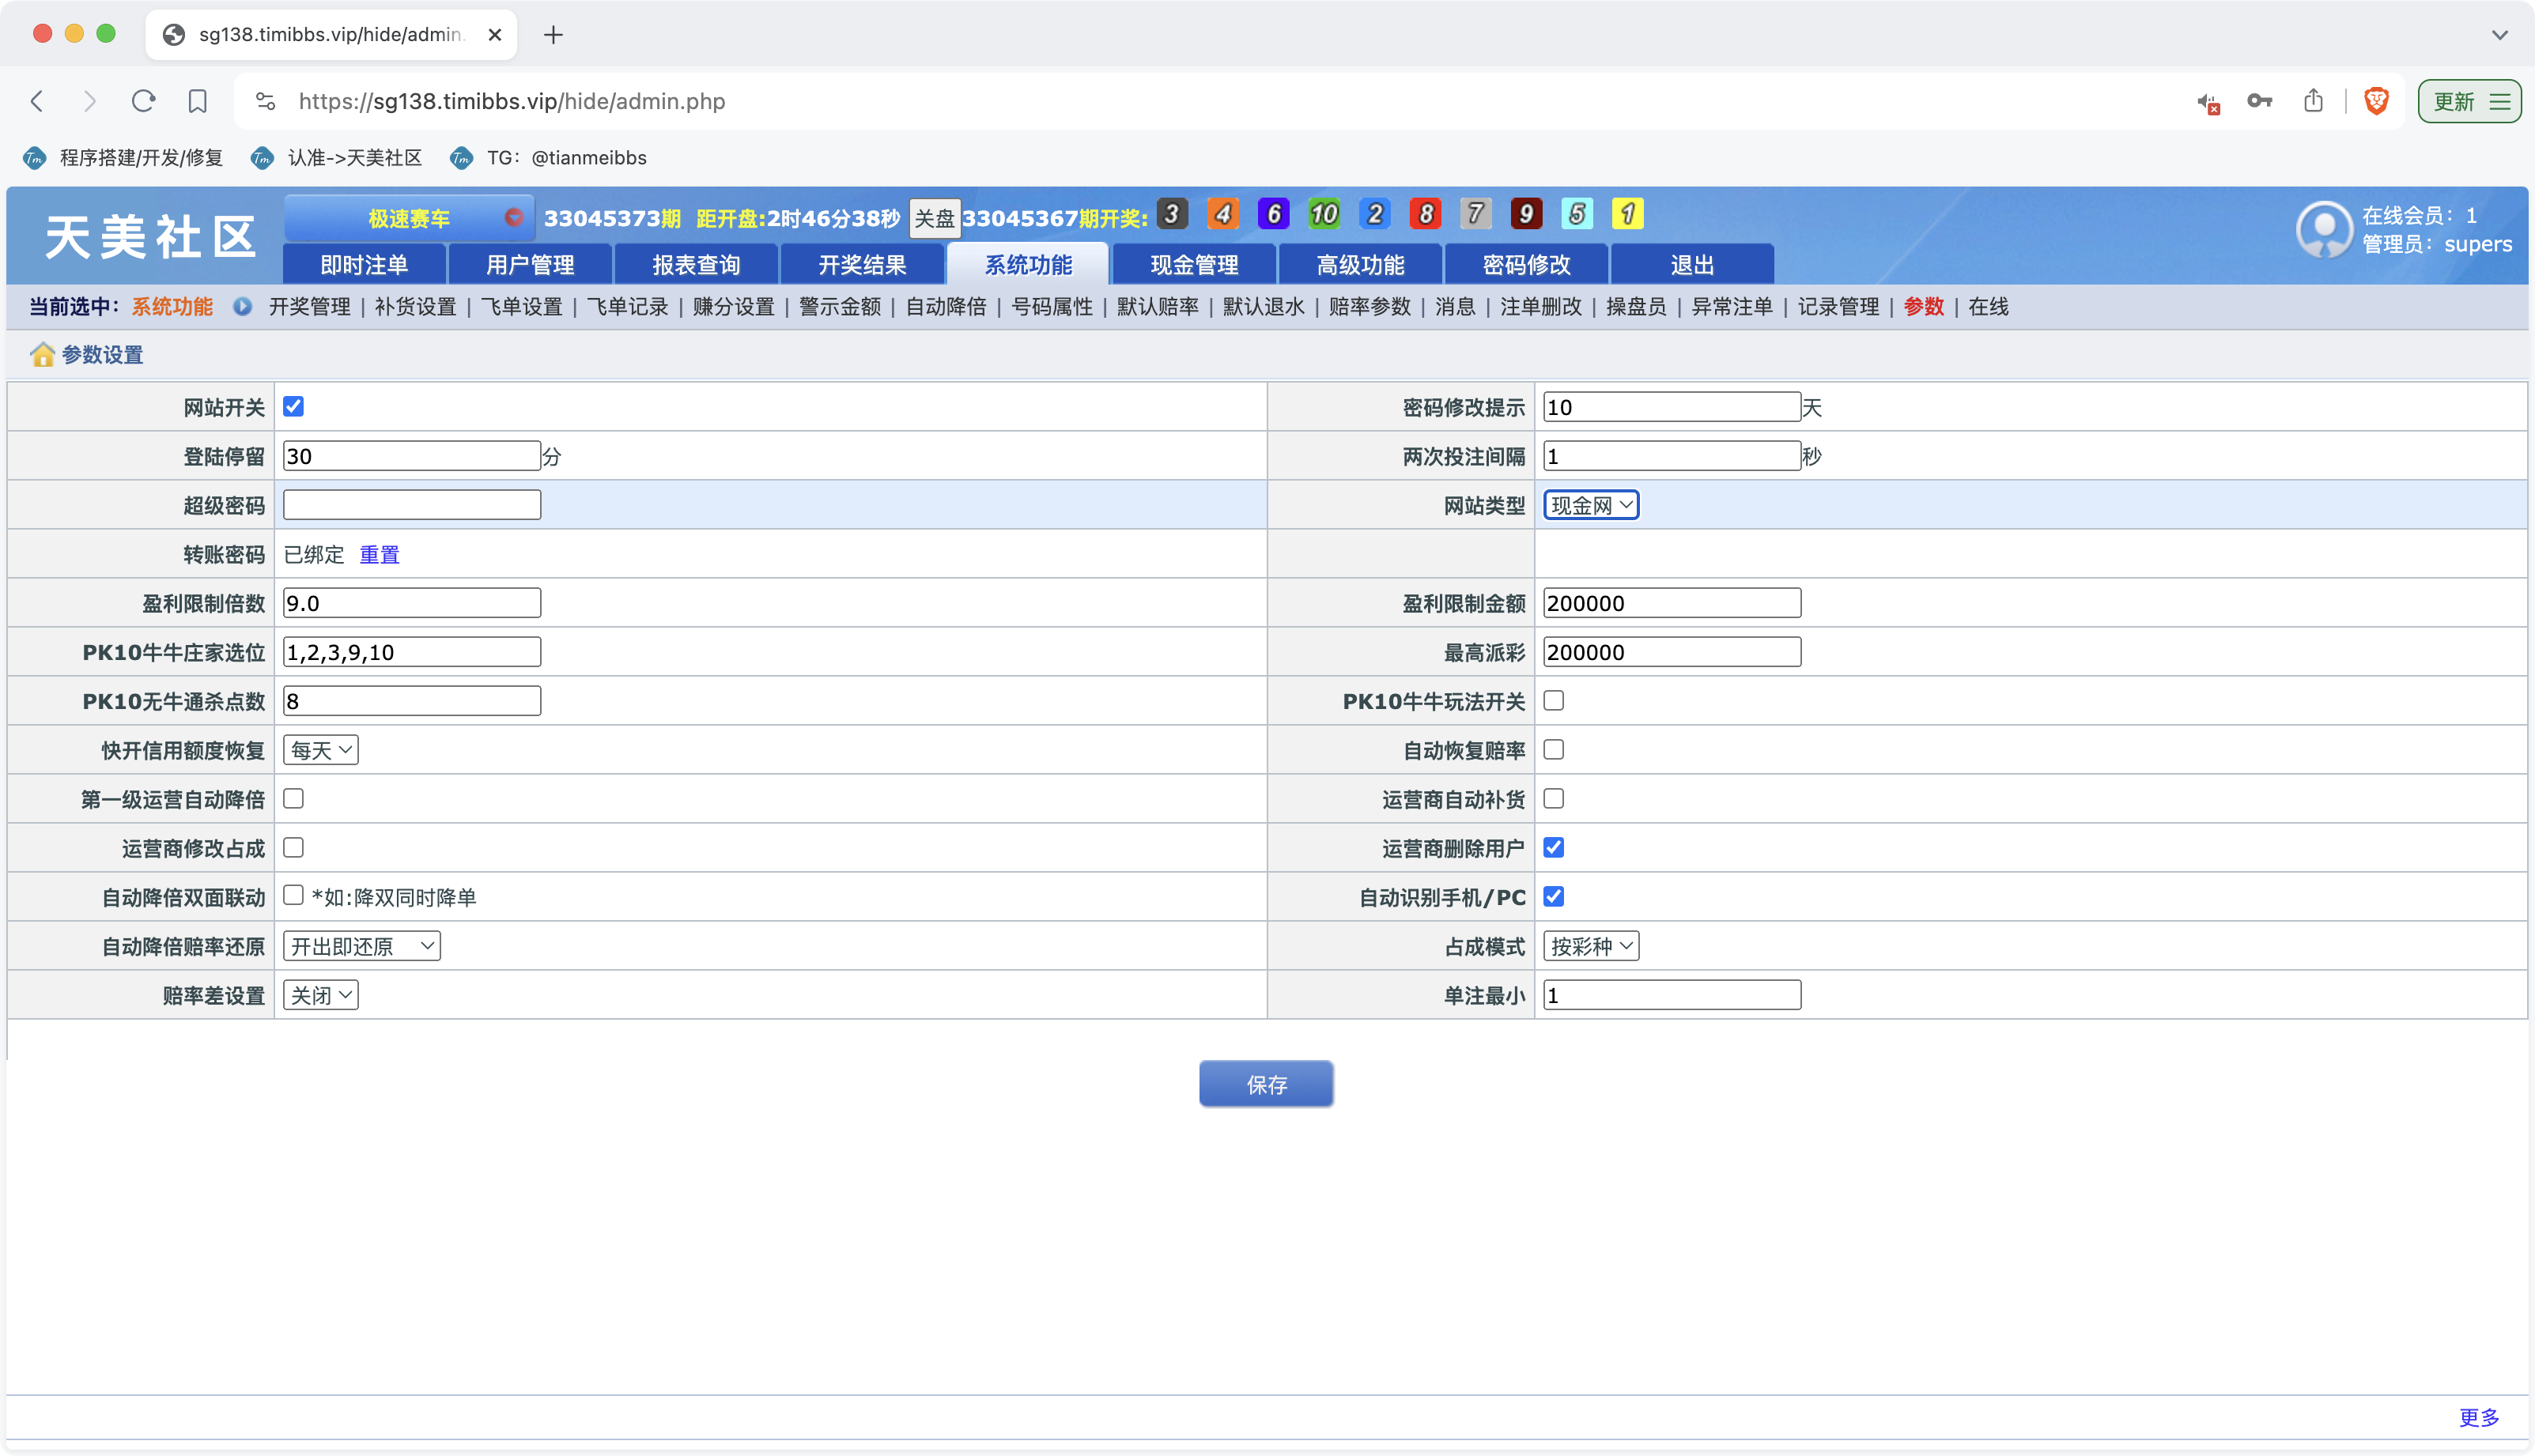The width and height of the screenshot is (2535, 1456).
Task: Expand the 占成模式 dropdown
Action: [1590, 946]
